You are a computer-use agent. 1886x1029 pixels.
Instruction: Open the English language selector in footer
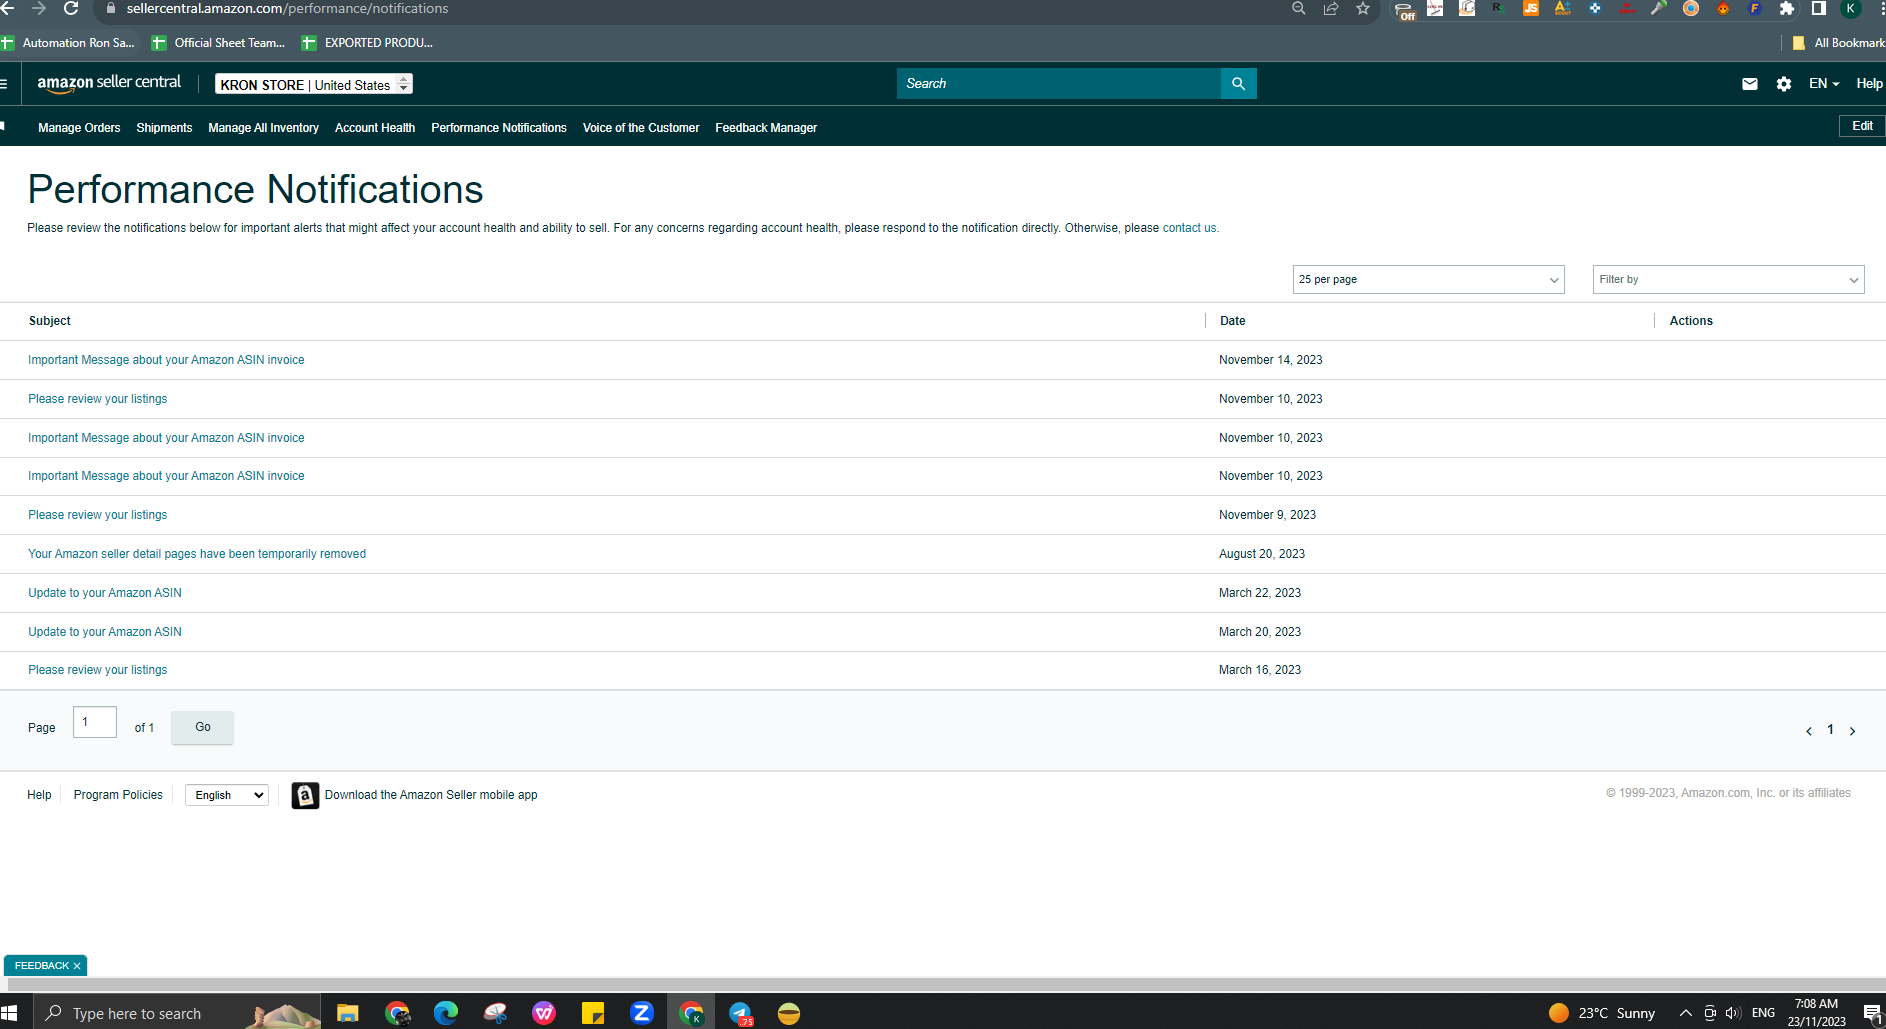[227, 795]
